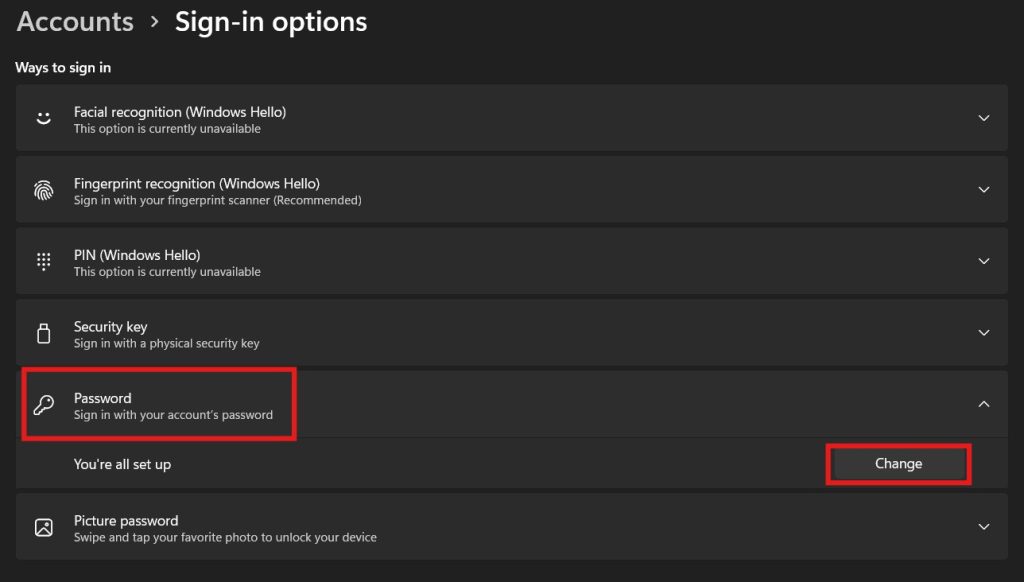Click the Facial recognition smiley icon

tap(44, 118)
